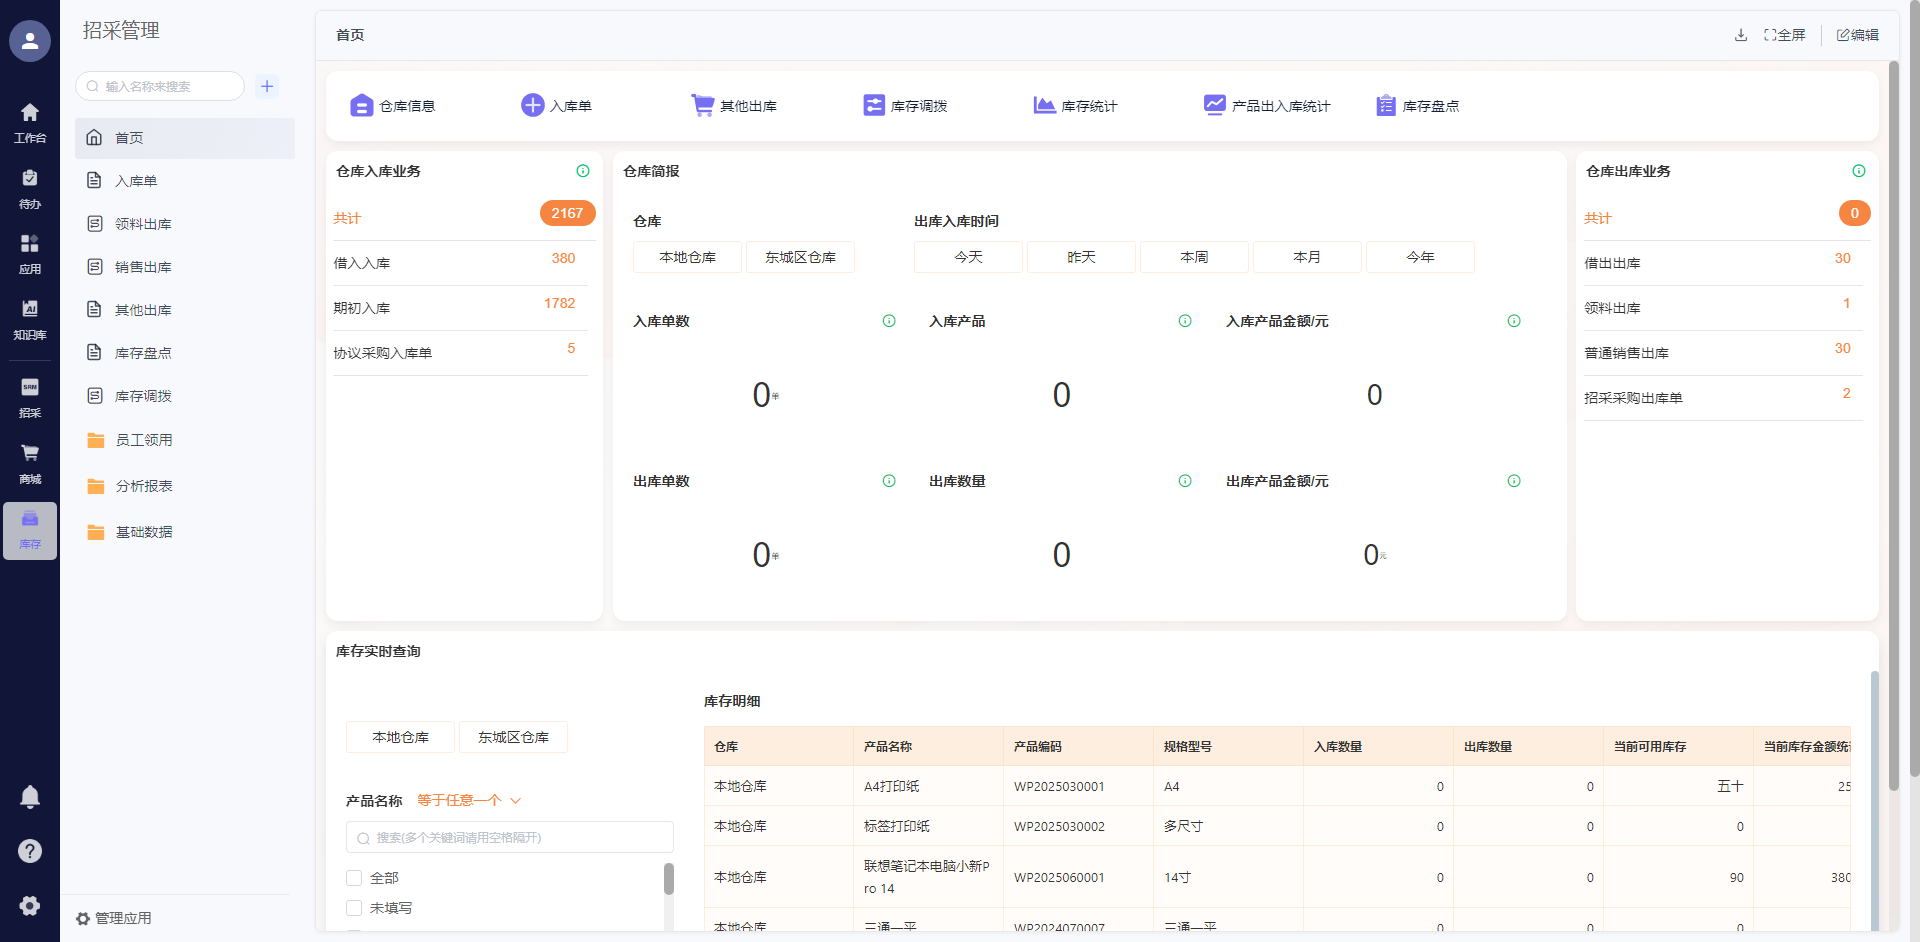The width and height of the screenshot is (1920, 942).
Task: Open the 等于任意一个 condition dropdown
Action: 469,800
